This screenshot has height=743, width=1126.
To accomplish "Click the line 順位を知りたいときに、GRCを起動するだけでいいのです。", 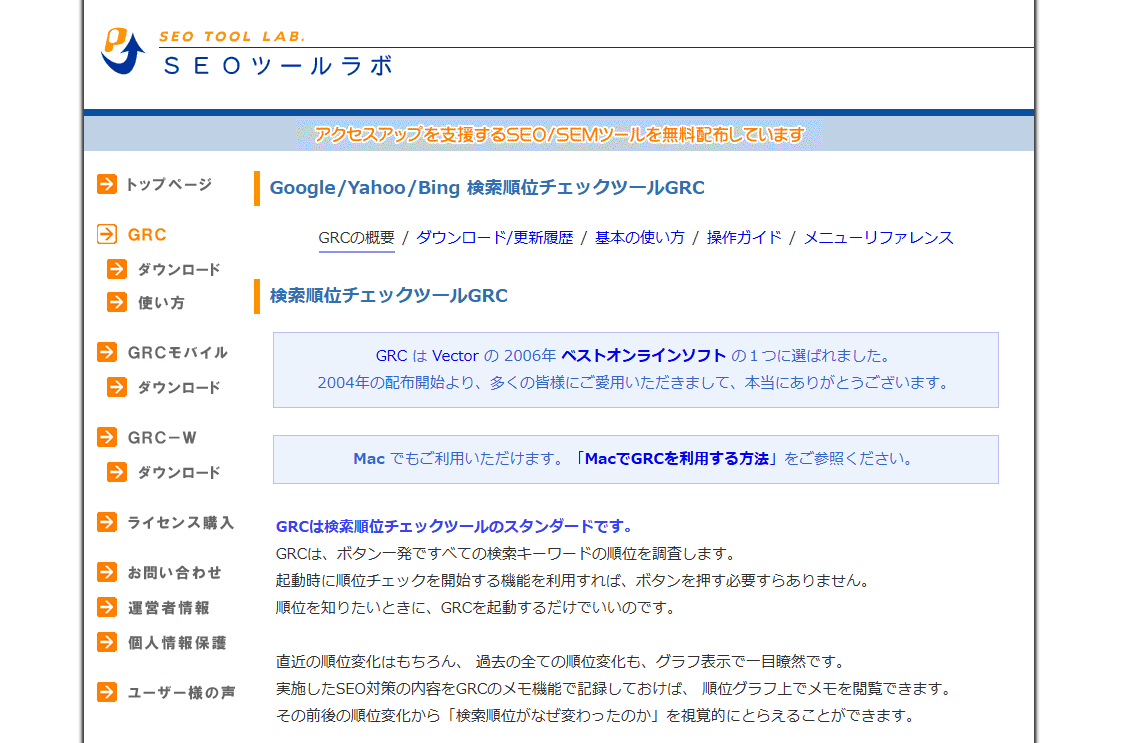I will 477,607.
